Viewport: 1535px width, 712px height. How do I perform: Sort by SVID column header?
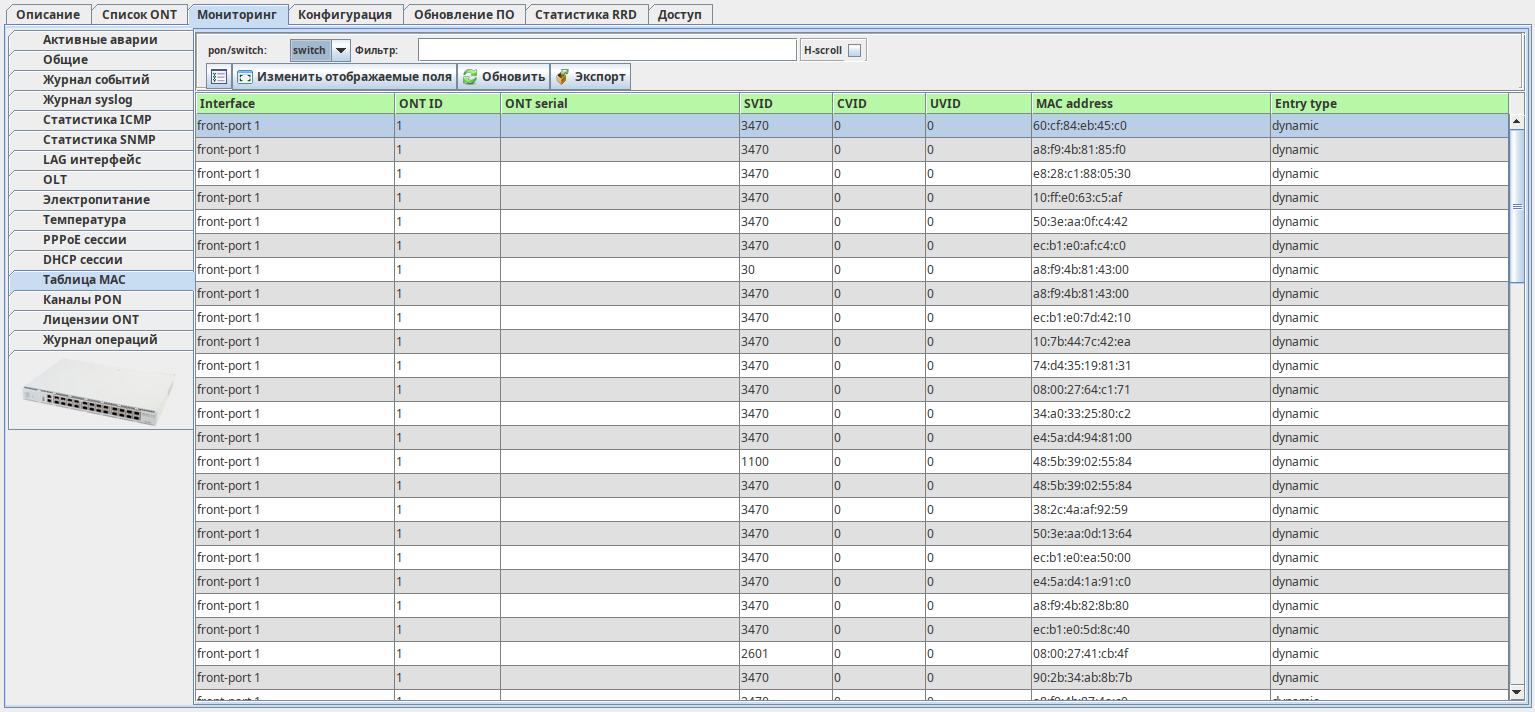pos(785,103)
